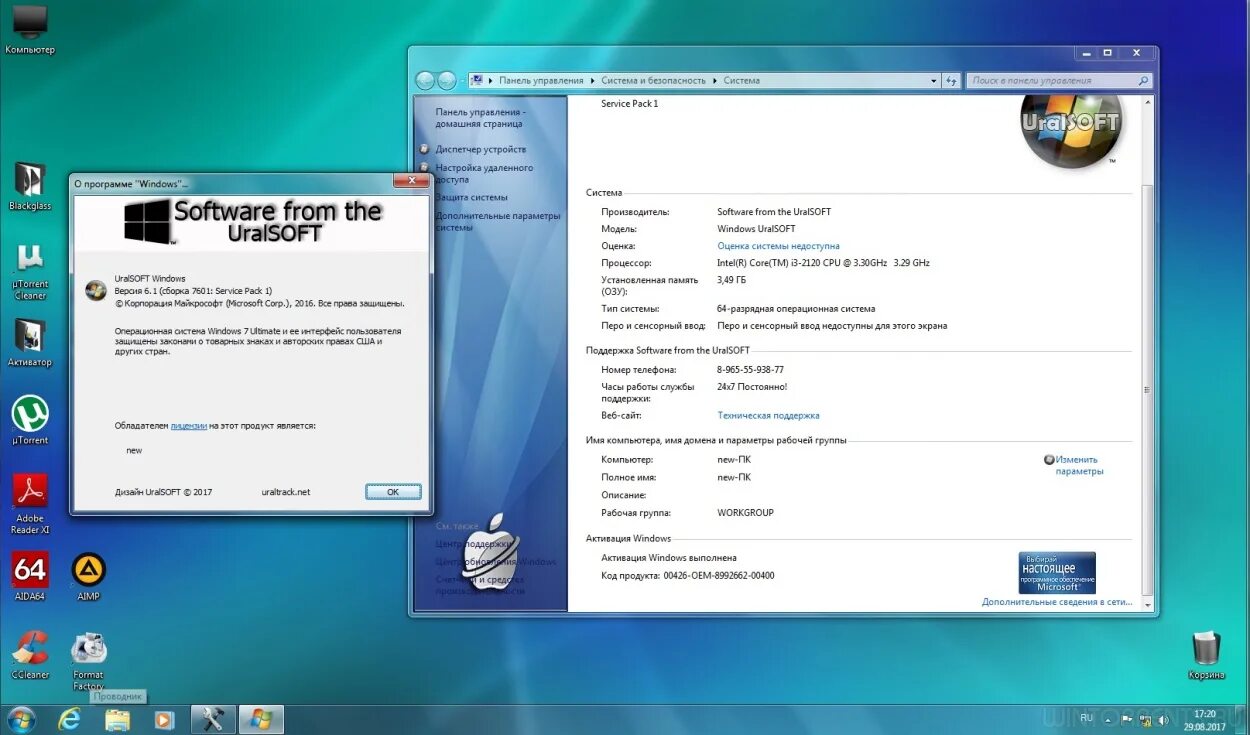
Task: Go to Панель управления breadcrumb
Action: click(x=541, y=81)
